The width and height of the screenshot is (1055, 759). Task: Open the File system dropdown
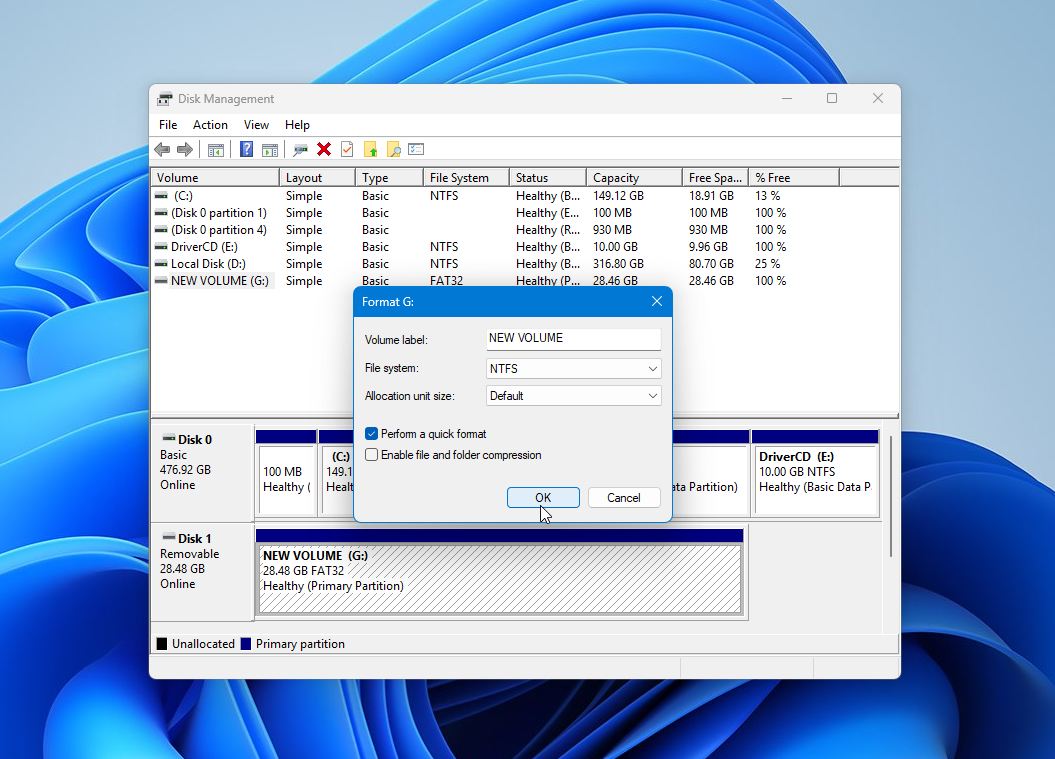point(573,369)
